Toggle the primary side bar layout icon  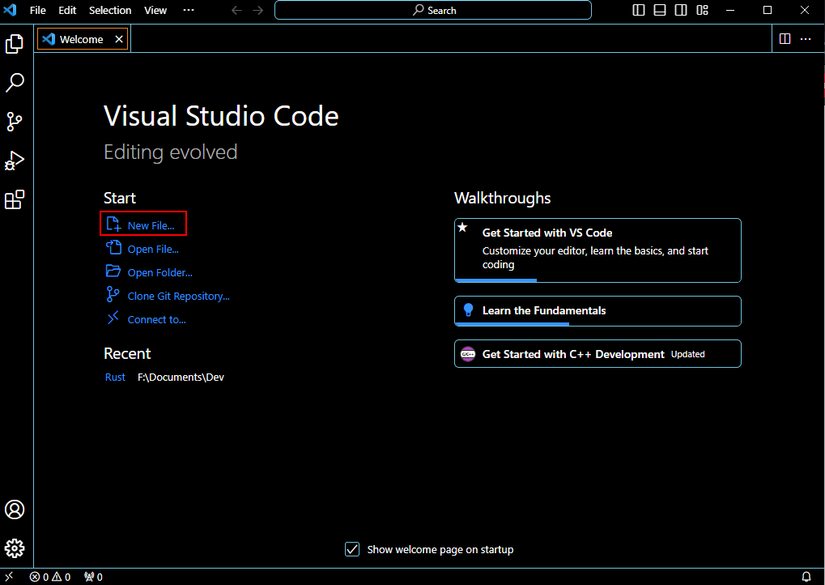click(638, 10)
